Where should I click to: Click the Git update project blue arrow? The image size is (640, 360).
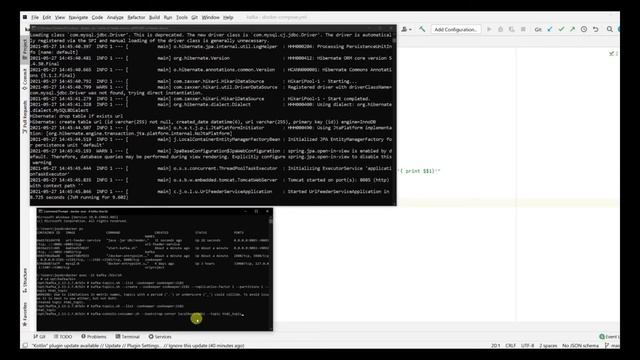pos(550,29)
